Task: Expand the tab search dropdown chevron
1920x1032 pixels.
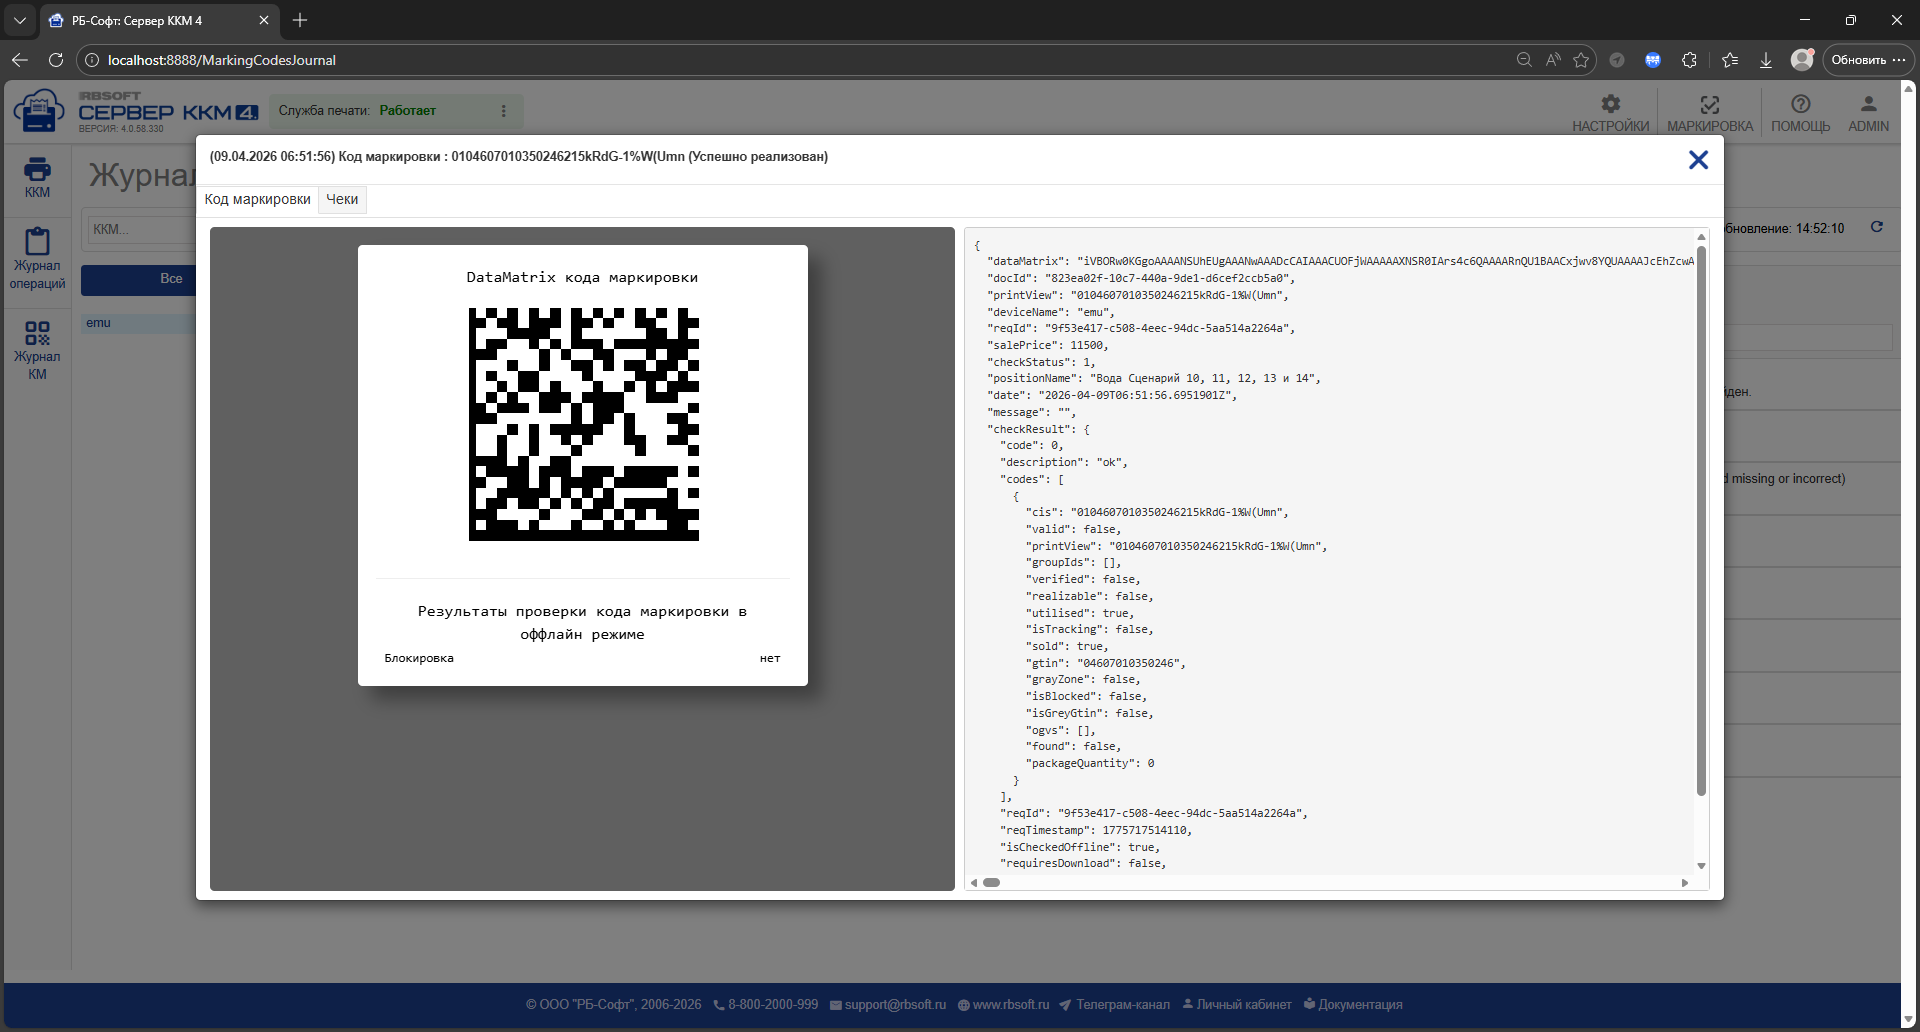Action: (20, 20)
